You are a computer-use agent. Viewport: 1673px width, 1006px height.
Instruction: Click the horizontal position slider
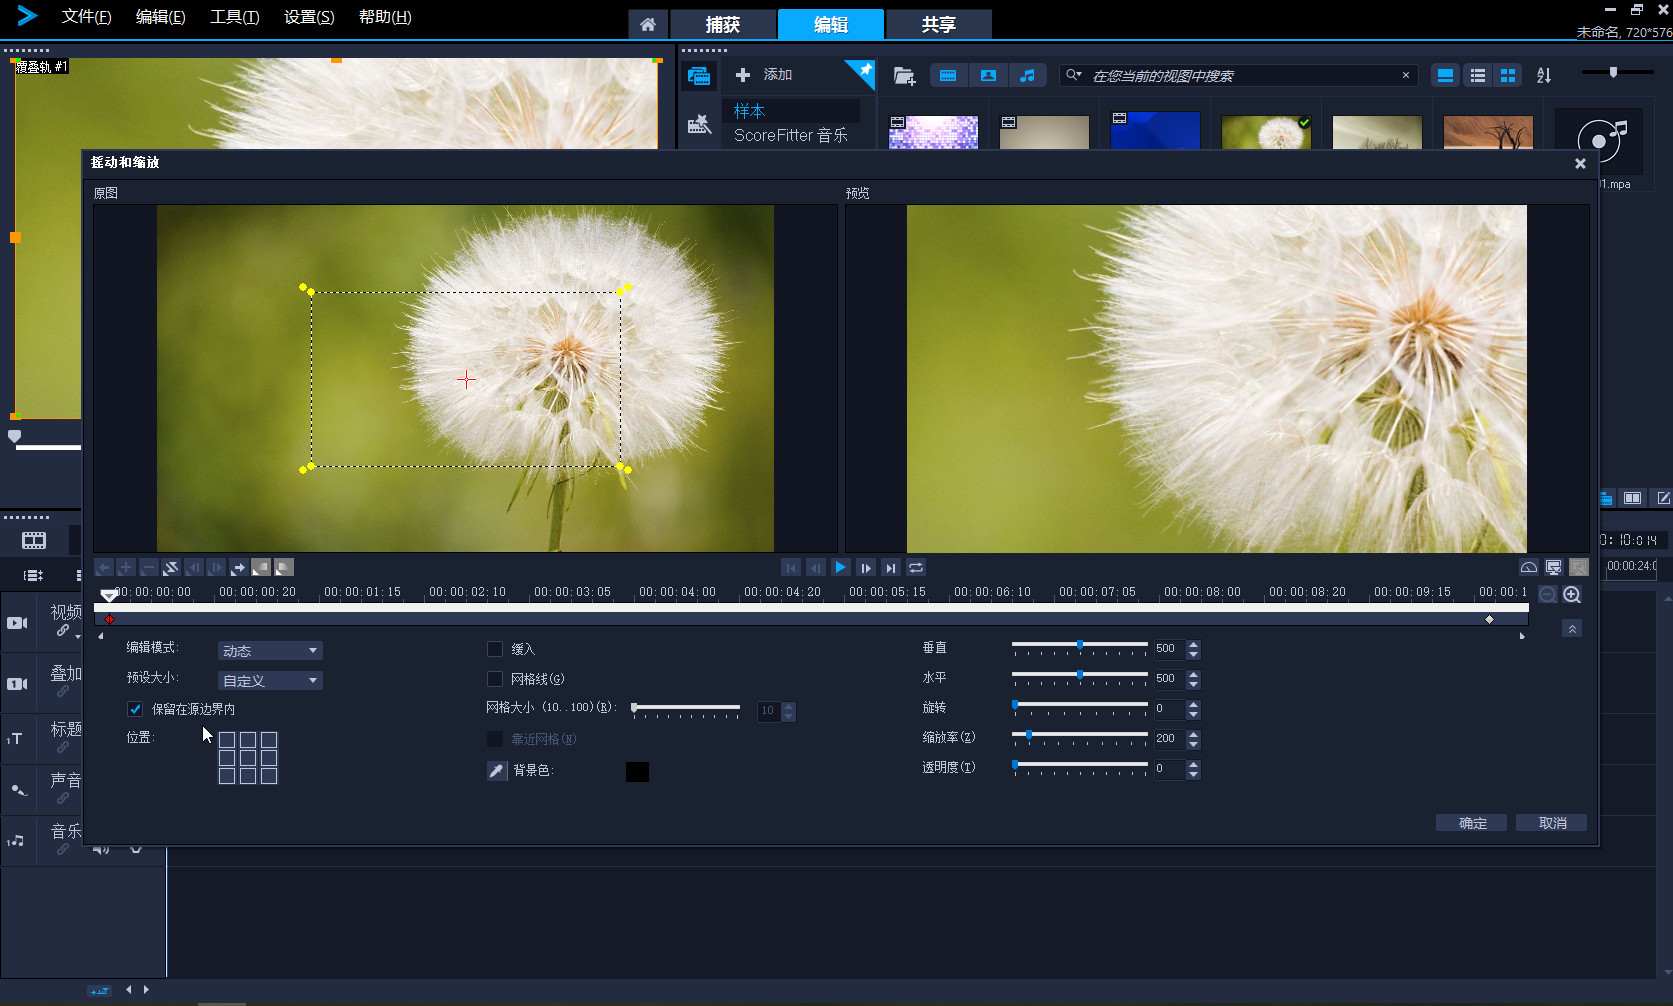point(1080,676)
